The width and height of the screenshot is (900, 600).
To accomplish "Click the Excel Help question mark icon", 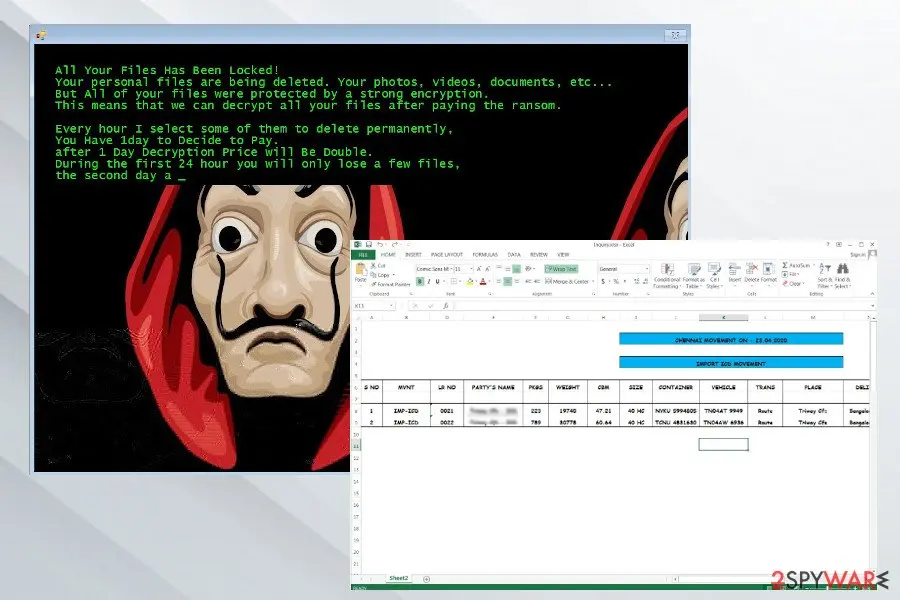I will coord(828,245).
